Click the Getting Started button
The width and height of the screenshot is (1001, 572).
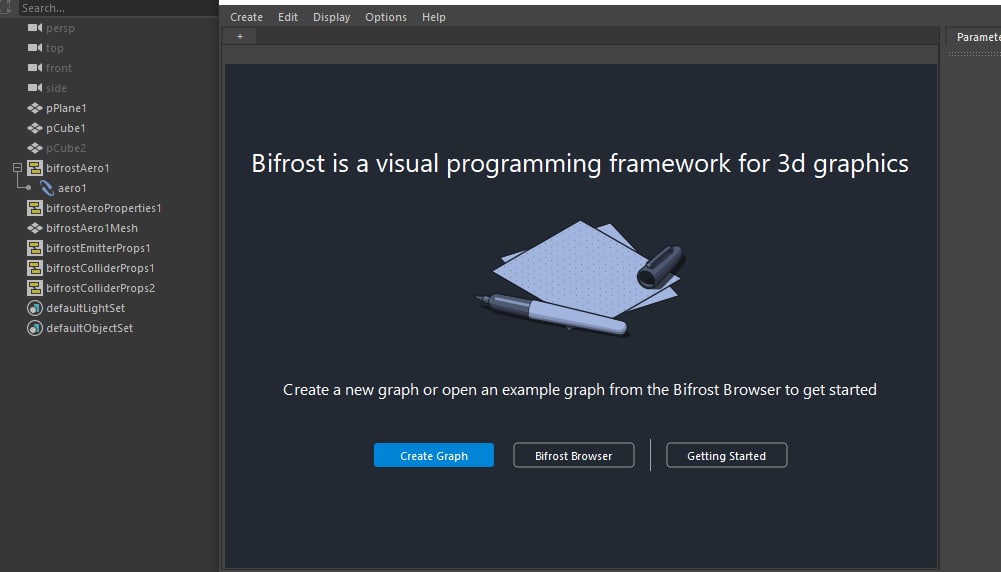click(x=726, y=455)
